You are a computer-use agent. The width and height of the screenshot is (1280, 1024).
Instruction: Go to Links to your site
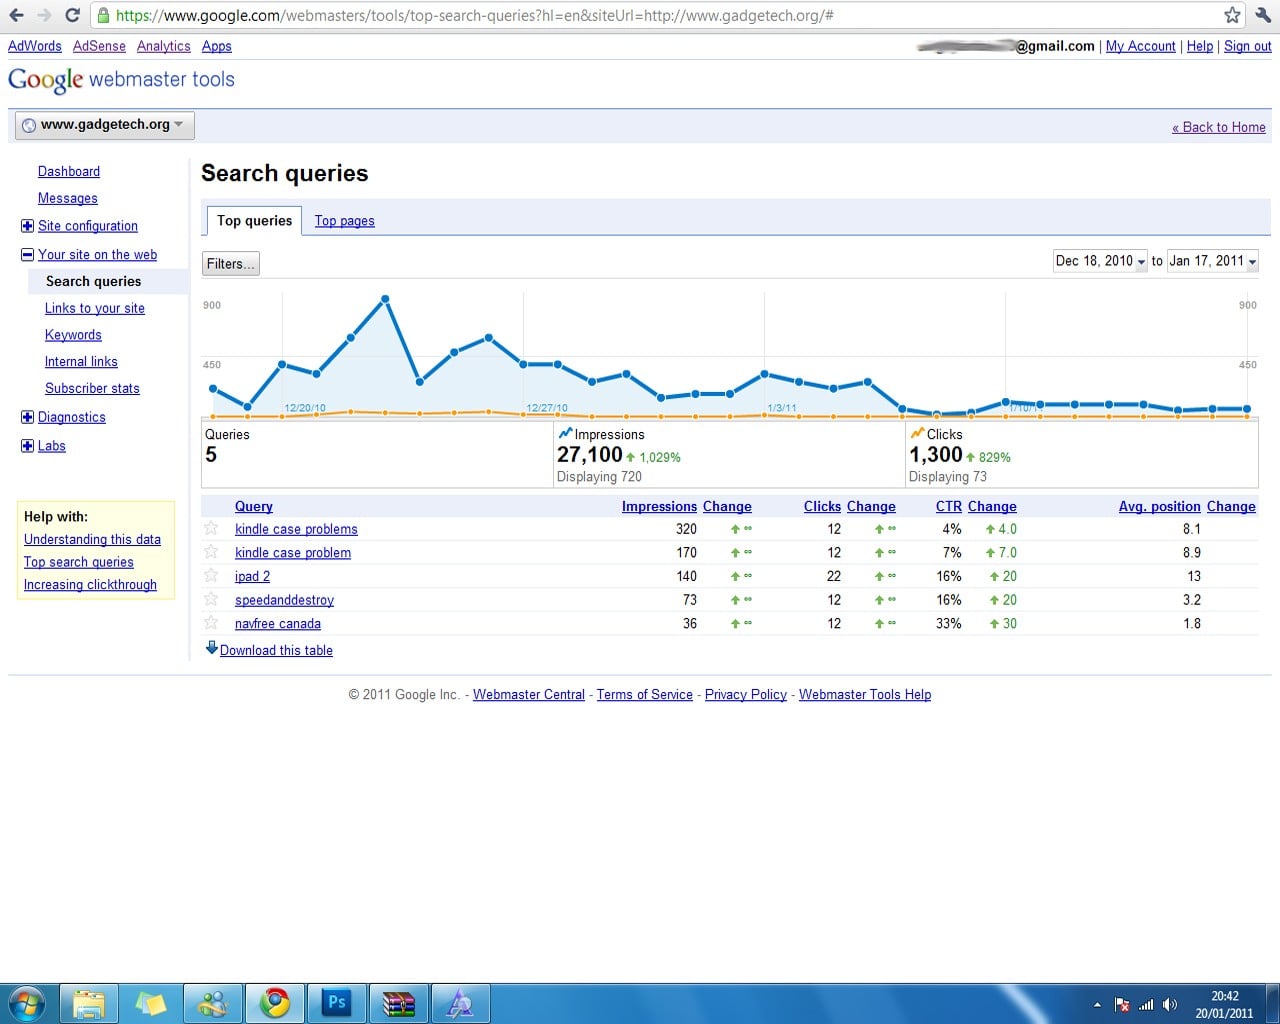coord(95,309)
